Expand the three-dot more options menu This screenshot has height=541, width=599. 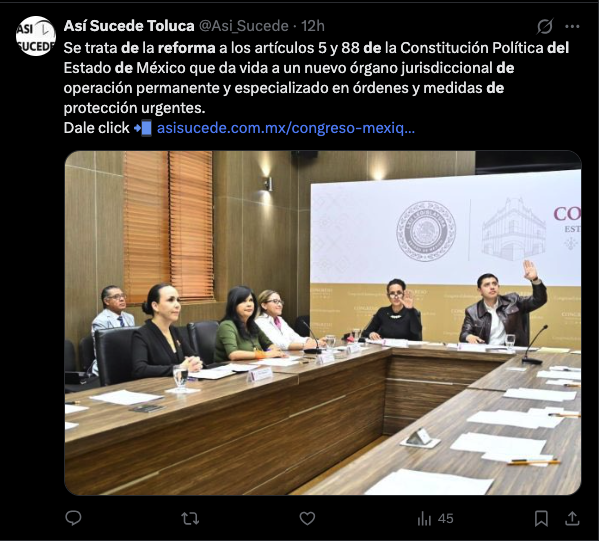pos(572,26)
